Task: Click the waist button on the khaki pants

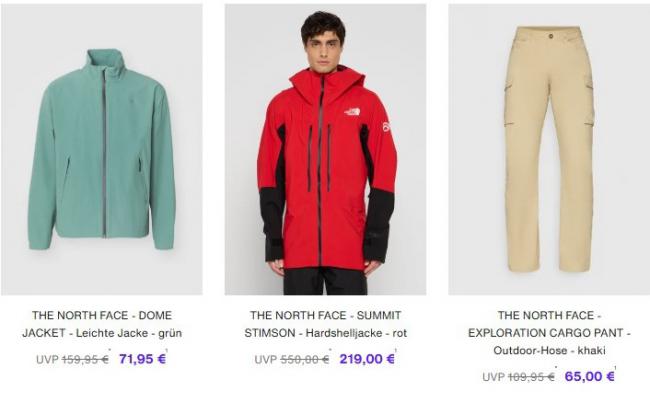Action: [551, 36]
